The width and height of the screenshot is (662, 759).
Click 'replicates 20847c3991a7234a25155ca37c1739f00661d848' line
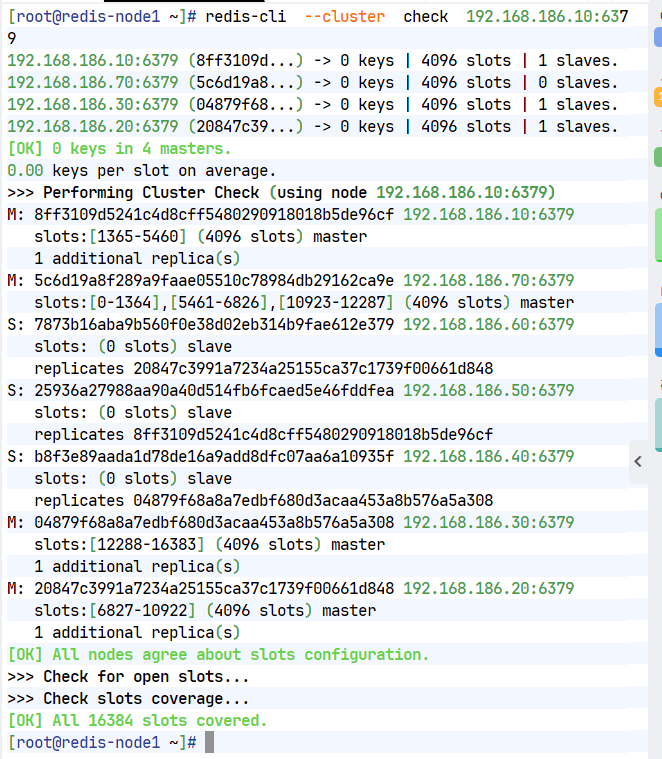pos(263,369)
